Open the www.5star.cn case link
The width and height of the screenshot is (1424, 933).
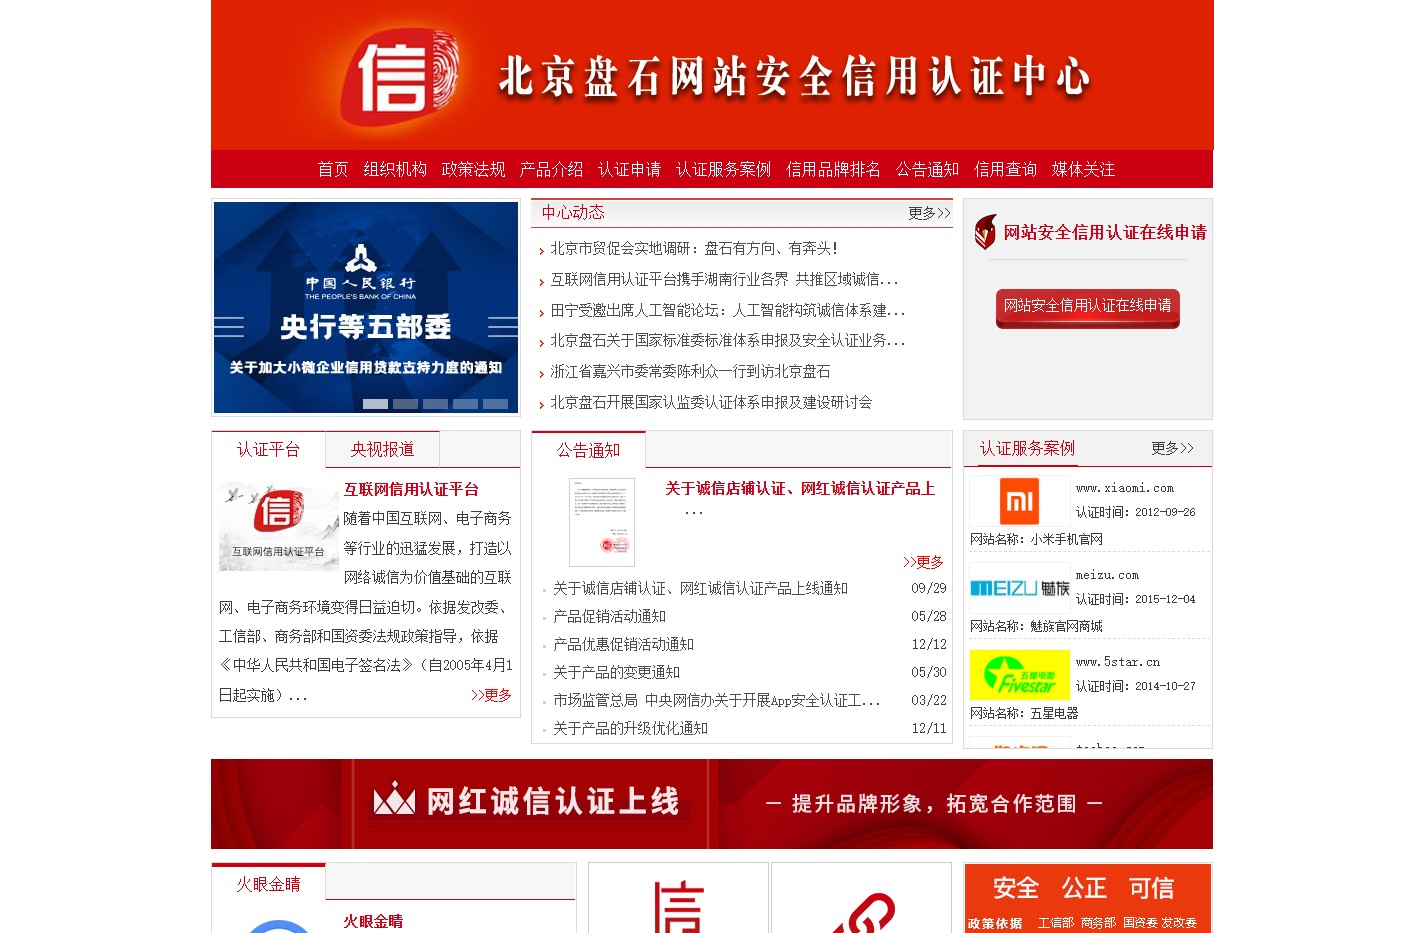click(1118, 662)
